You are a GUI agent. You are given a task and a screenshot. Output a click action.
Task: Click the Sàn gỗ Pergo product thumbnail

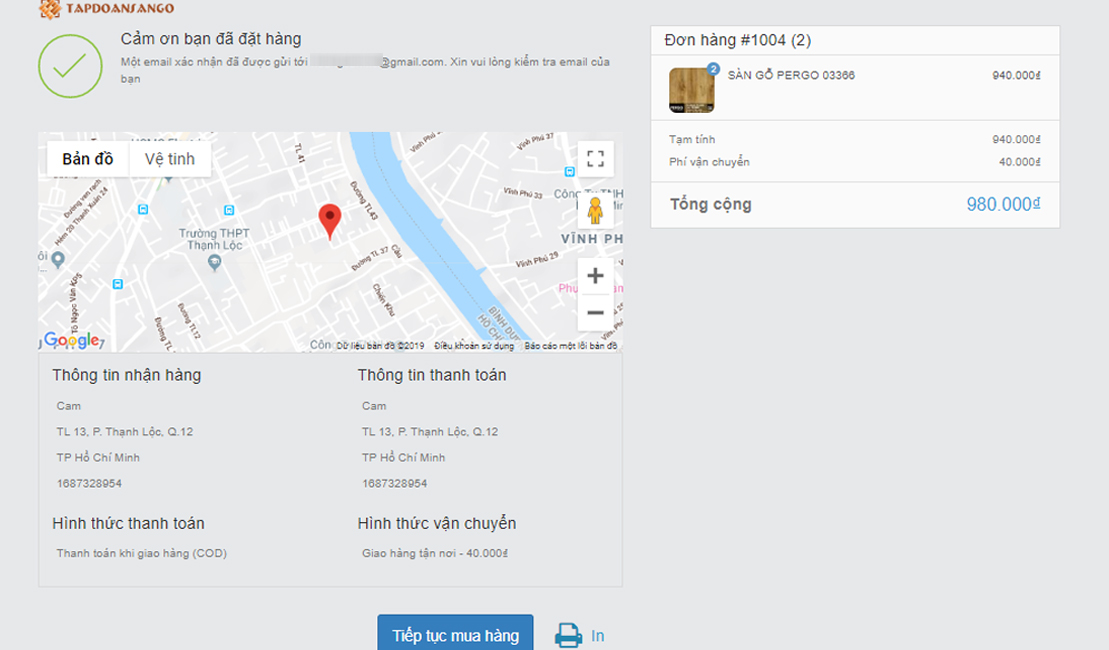[692, 90]
